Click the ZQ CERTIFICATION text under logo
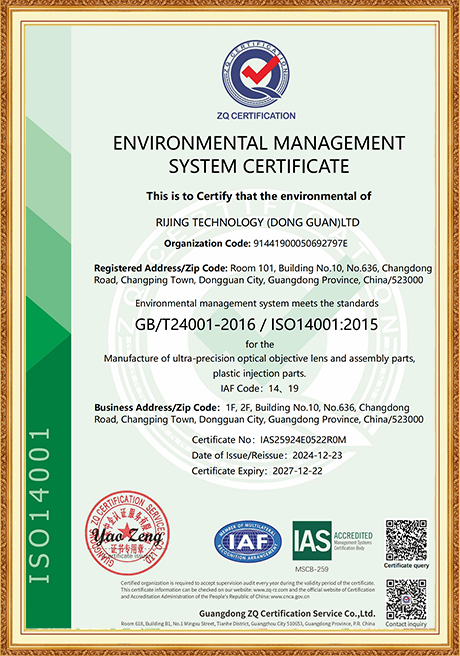 tap(256, 116)
